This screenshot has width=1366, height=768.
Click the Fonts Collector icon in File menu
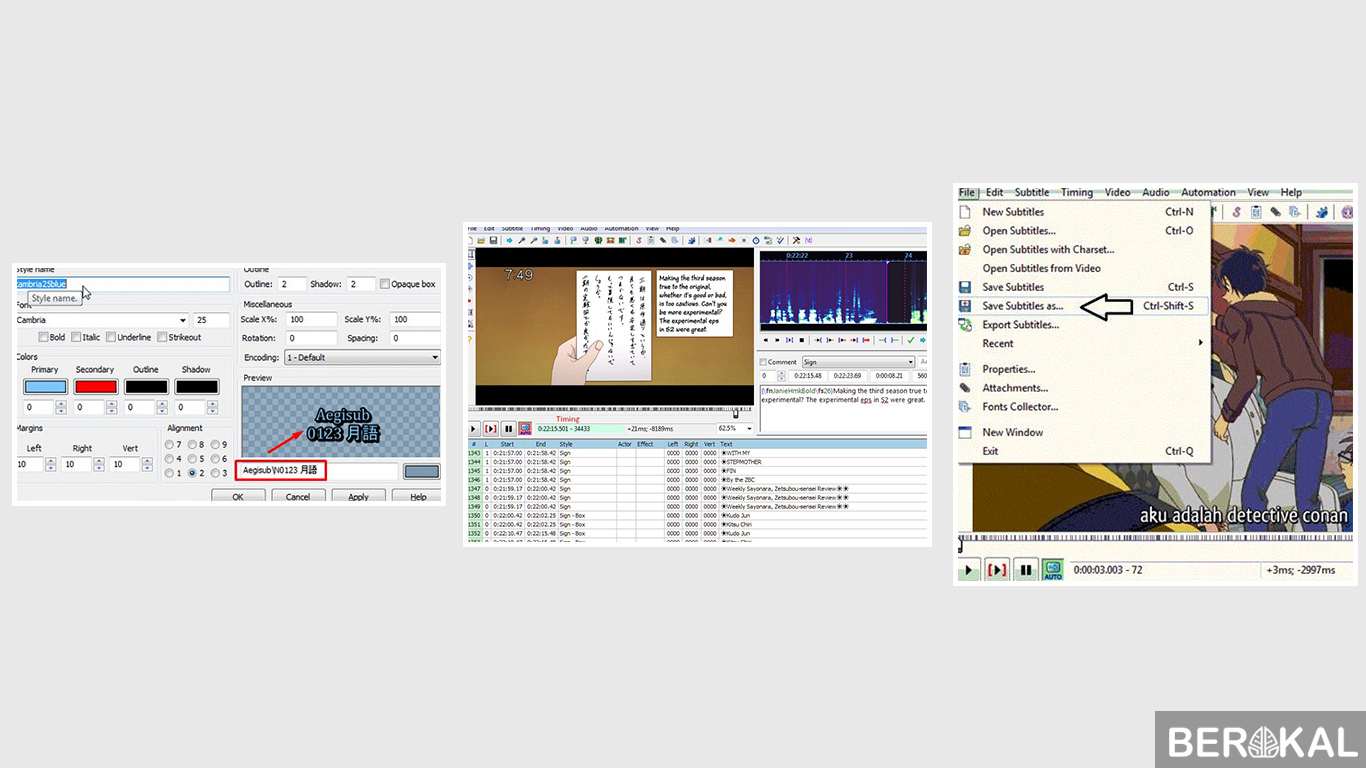(x=965, y=407)
